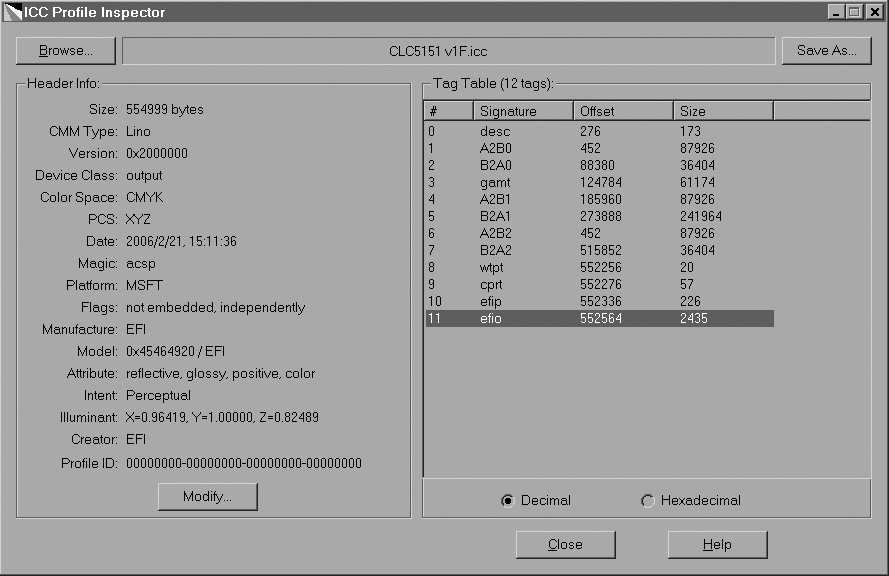889x576 pixels.
Task: Open the Modify... header dialog
Action: (208, 497)
